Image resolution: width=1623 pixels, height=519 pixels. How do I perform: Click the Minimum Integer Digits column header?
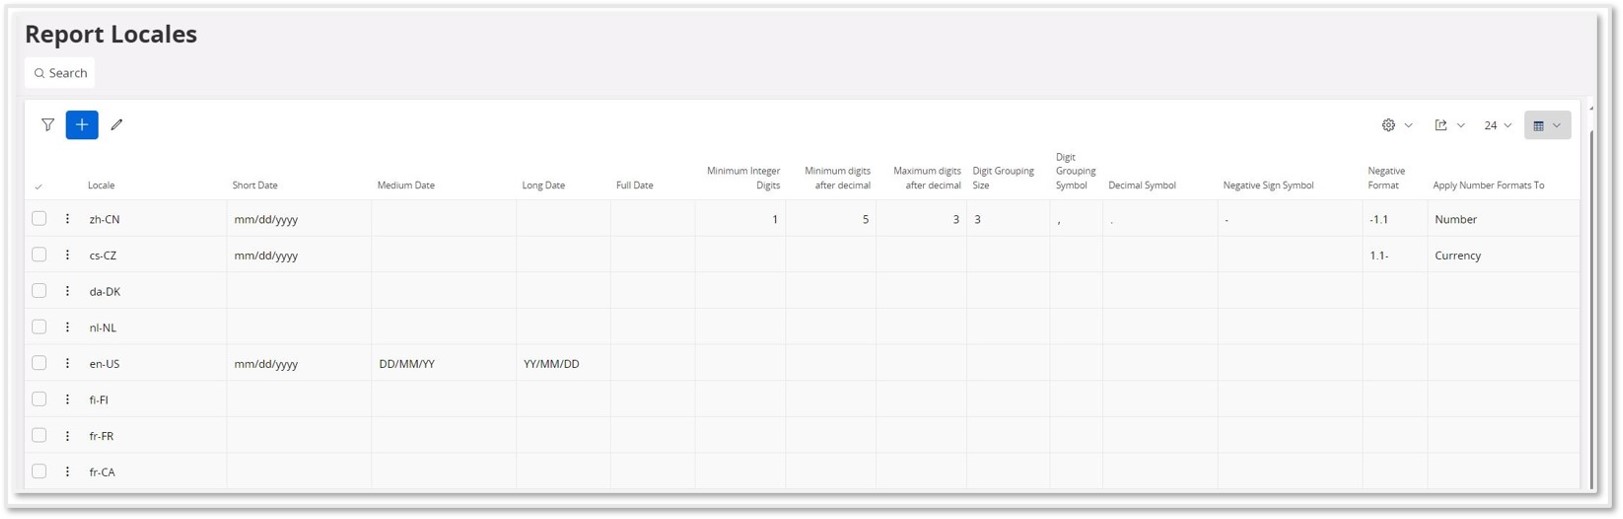coord(743,178)
